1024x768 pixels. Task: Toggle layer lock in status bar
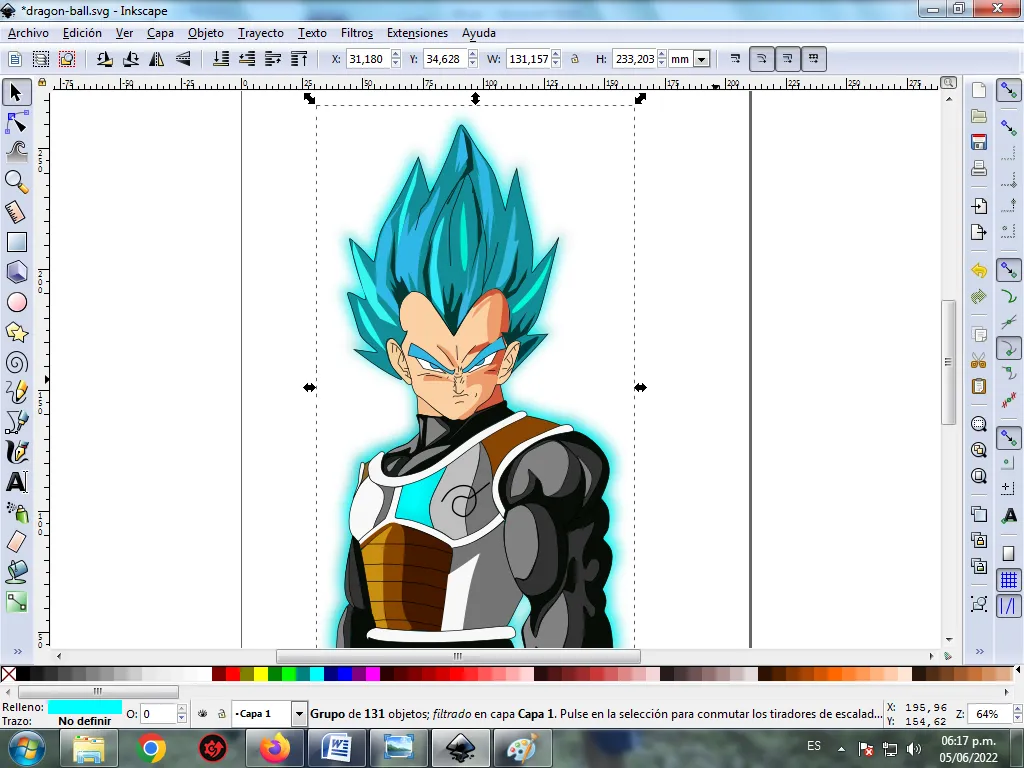coord(221,714)
